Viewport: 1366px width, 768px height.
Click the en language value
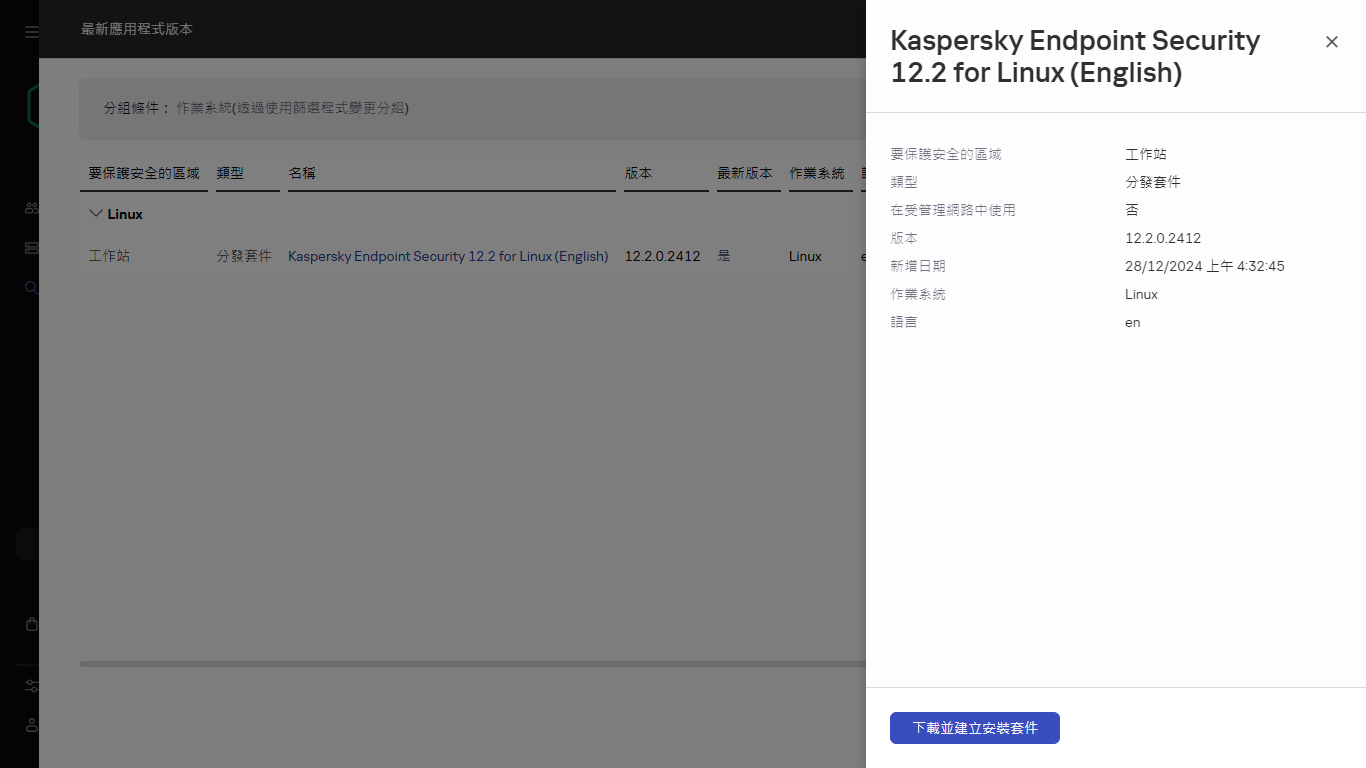[1133, 322]
